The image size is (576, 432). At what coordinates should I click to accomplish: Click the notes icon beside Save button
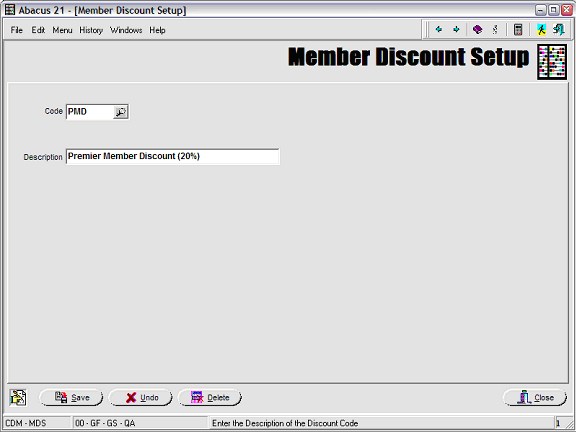(18, 397)
